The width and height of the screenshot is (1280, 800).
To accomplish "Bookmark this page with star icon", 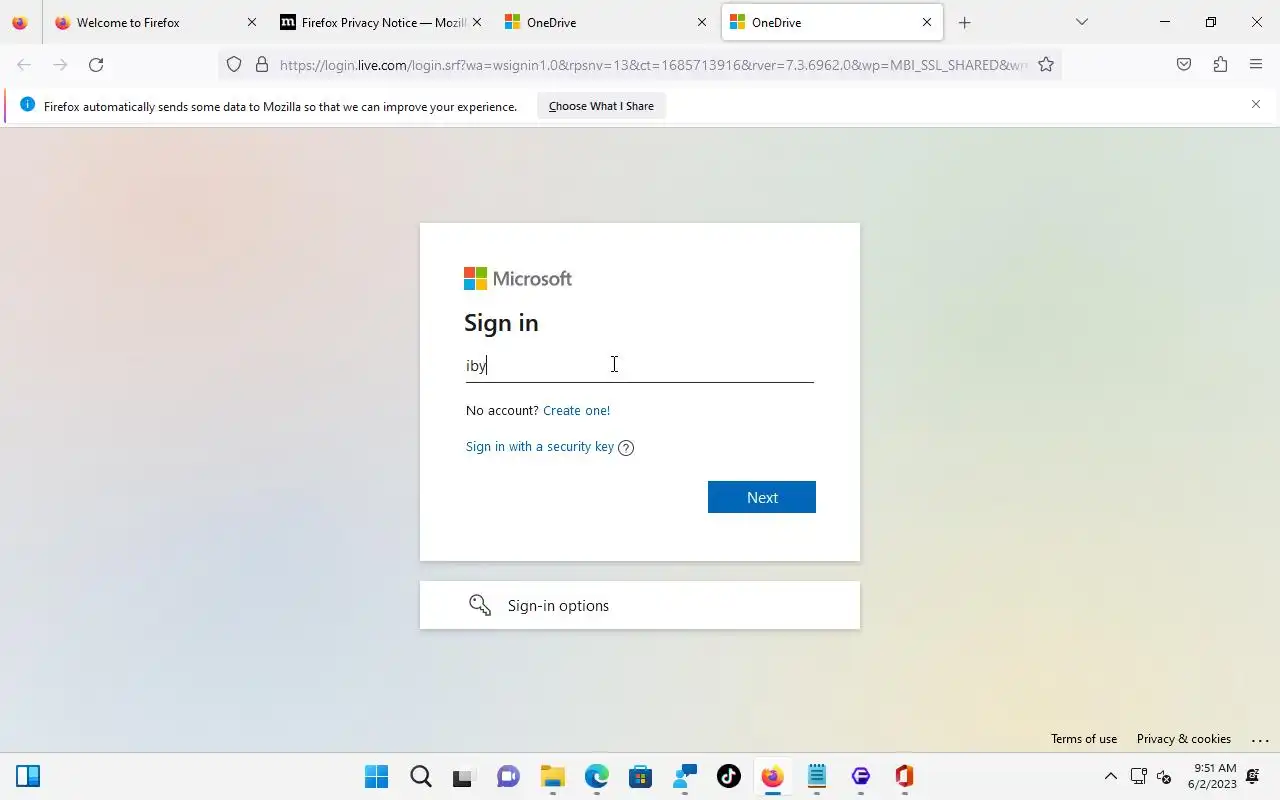I will 1046,65.
